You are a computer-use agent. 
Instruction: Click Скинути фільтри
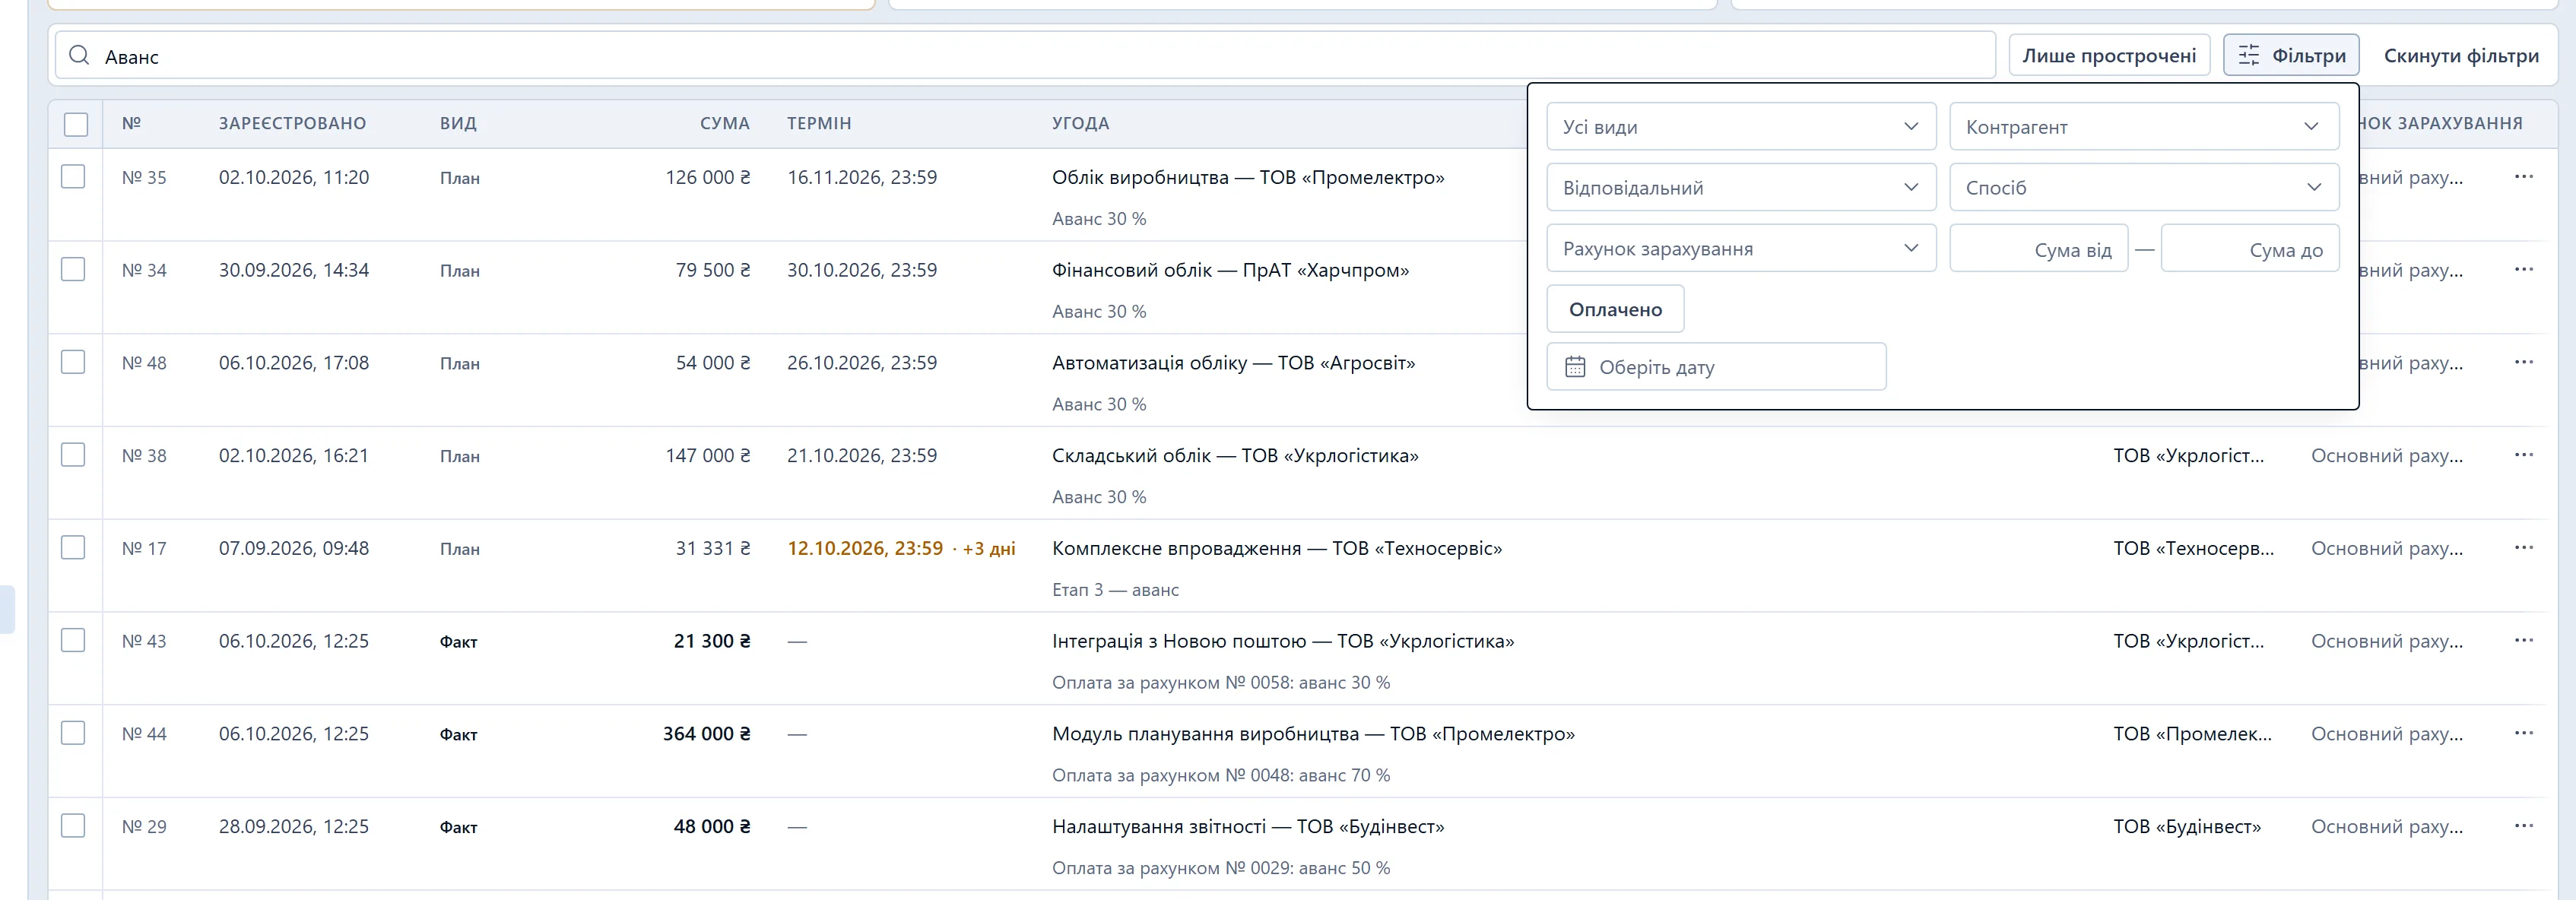pyautogui.click(x=2461, y=55)
